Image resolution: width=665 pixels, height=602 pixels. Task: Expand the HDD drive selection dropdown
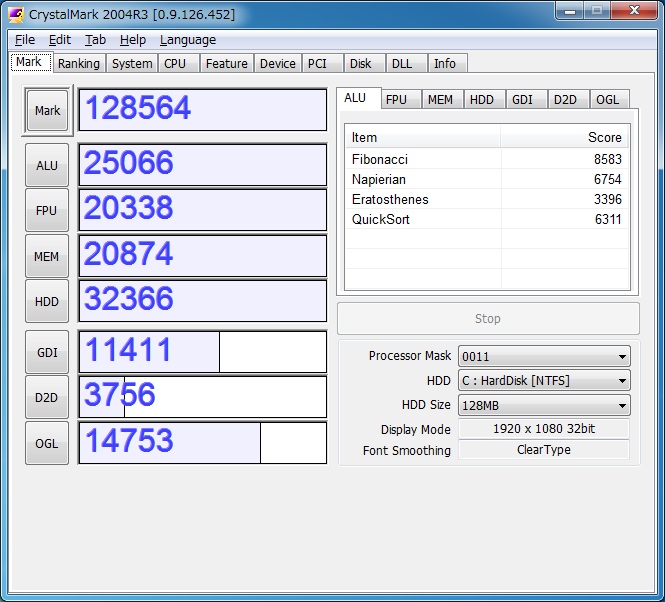[x=543, y=381]
